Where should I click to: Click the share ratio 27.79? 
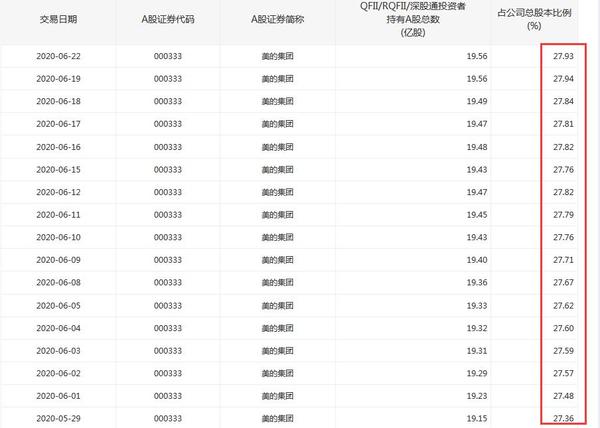click(x=563, y=215)
